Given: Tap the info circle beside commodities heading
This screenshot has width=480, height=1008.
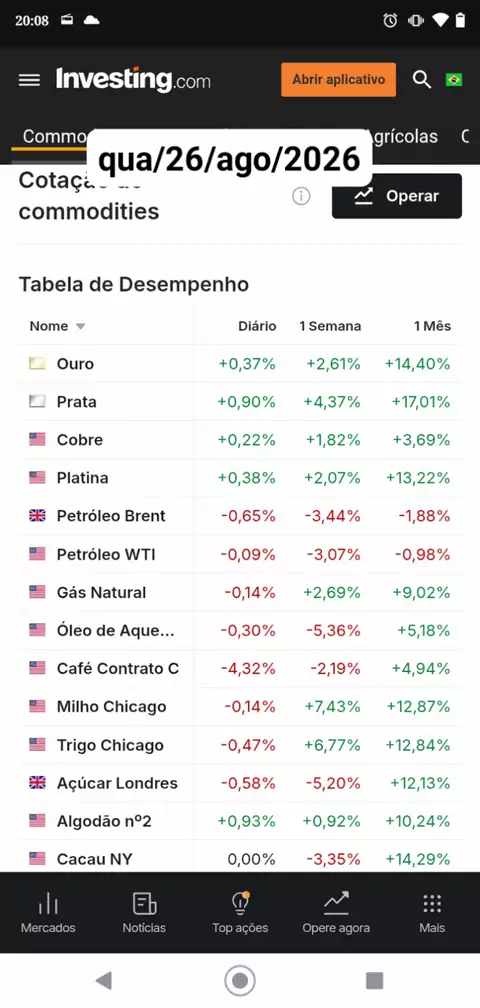Looking at the screenshot, I should pos(301,196).
